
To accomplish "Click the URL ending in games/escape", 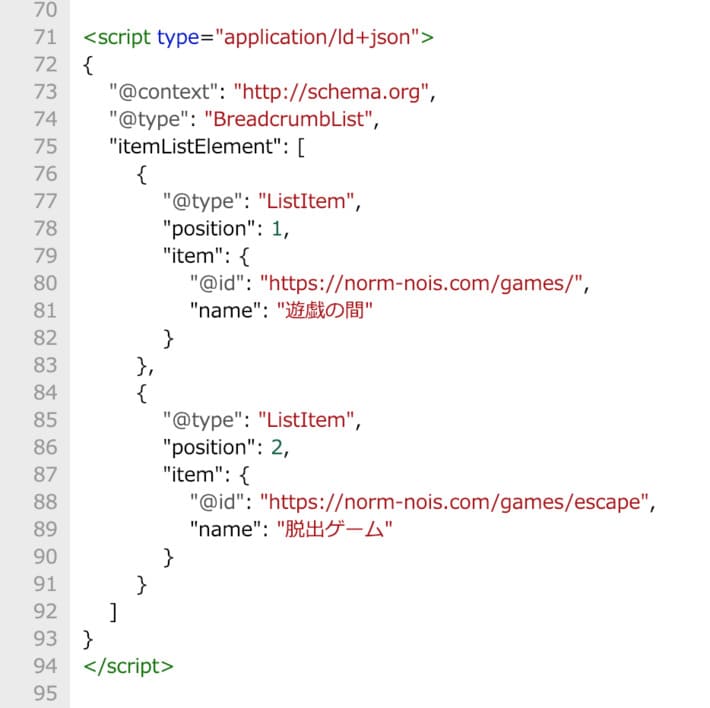I will (x=455, y=502).
